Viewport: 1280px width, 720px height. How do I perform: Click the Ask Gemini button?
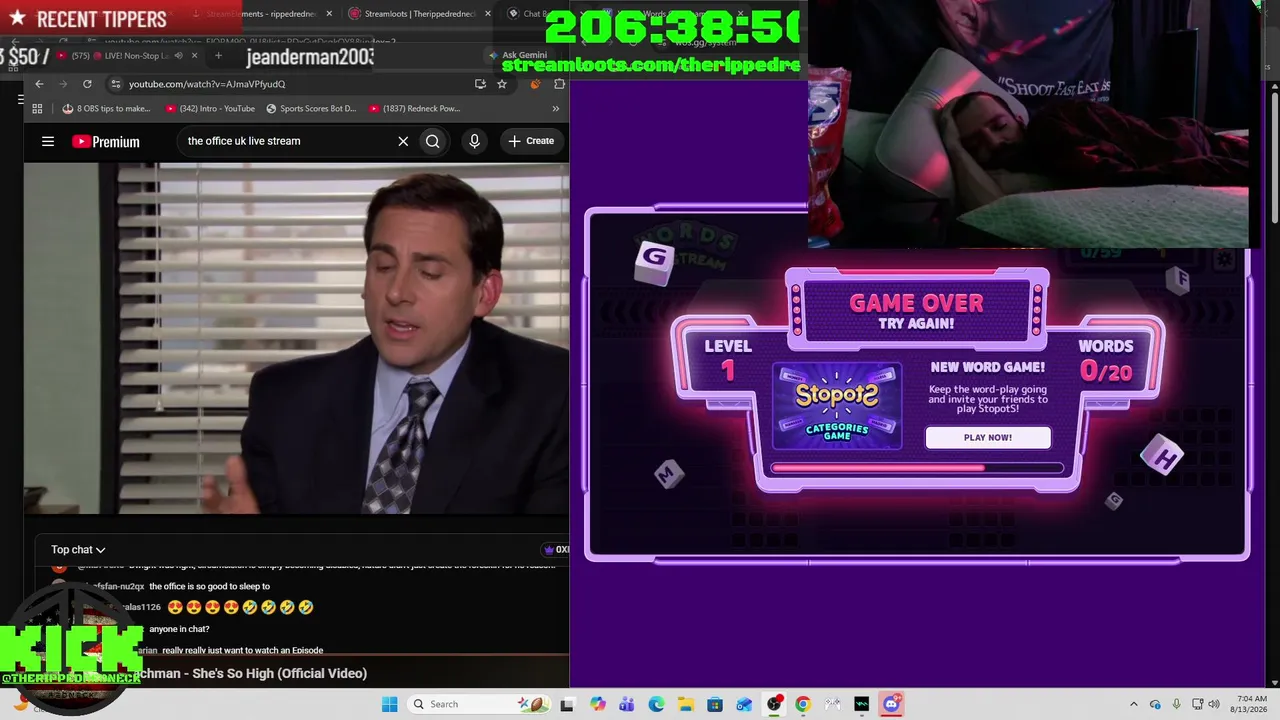click(518, 55)
